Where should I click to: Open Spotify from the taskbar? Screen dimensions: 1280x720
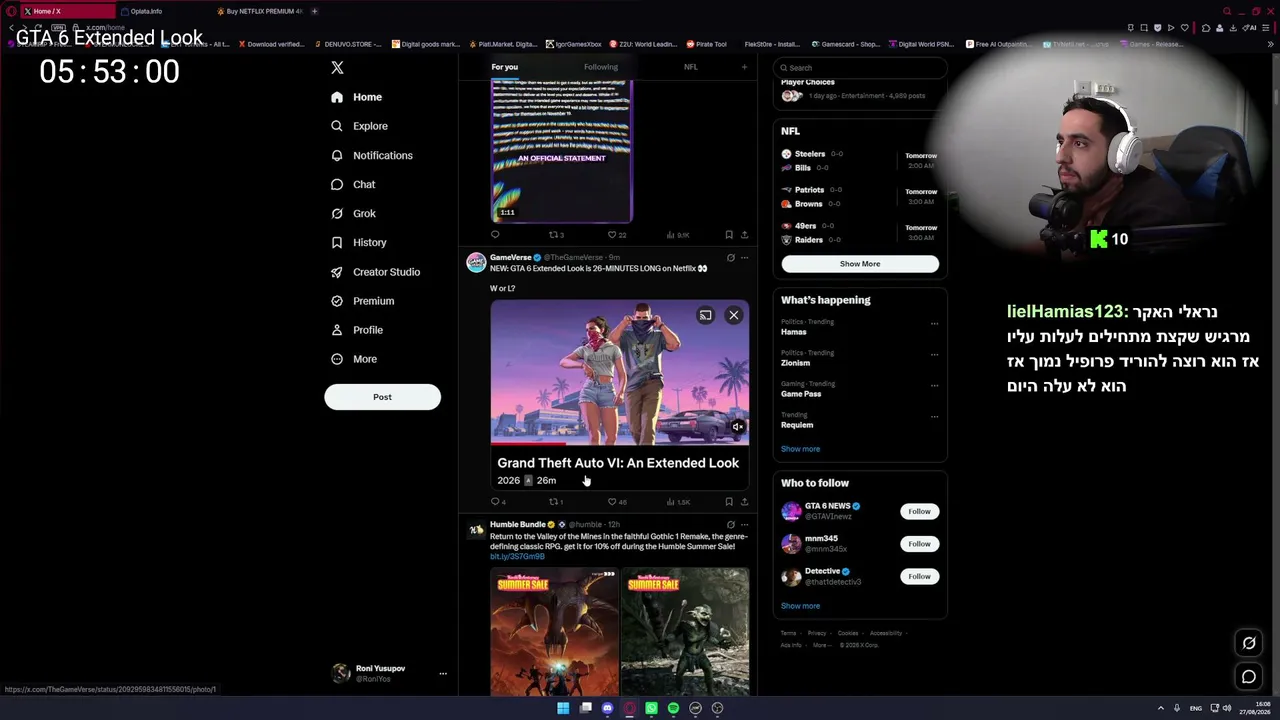[673, 708]
